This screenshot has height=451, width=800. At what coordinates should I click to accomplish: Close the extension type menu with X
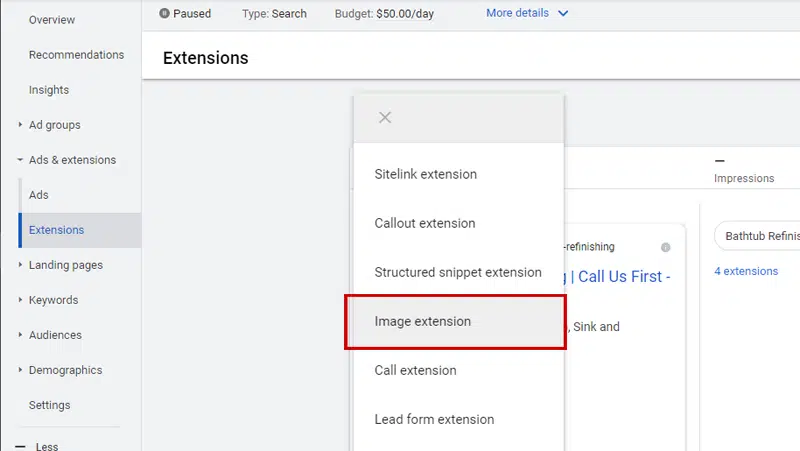pos(385,118)
